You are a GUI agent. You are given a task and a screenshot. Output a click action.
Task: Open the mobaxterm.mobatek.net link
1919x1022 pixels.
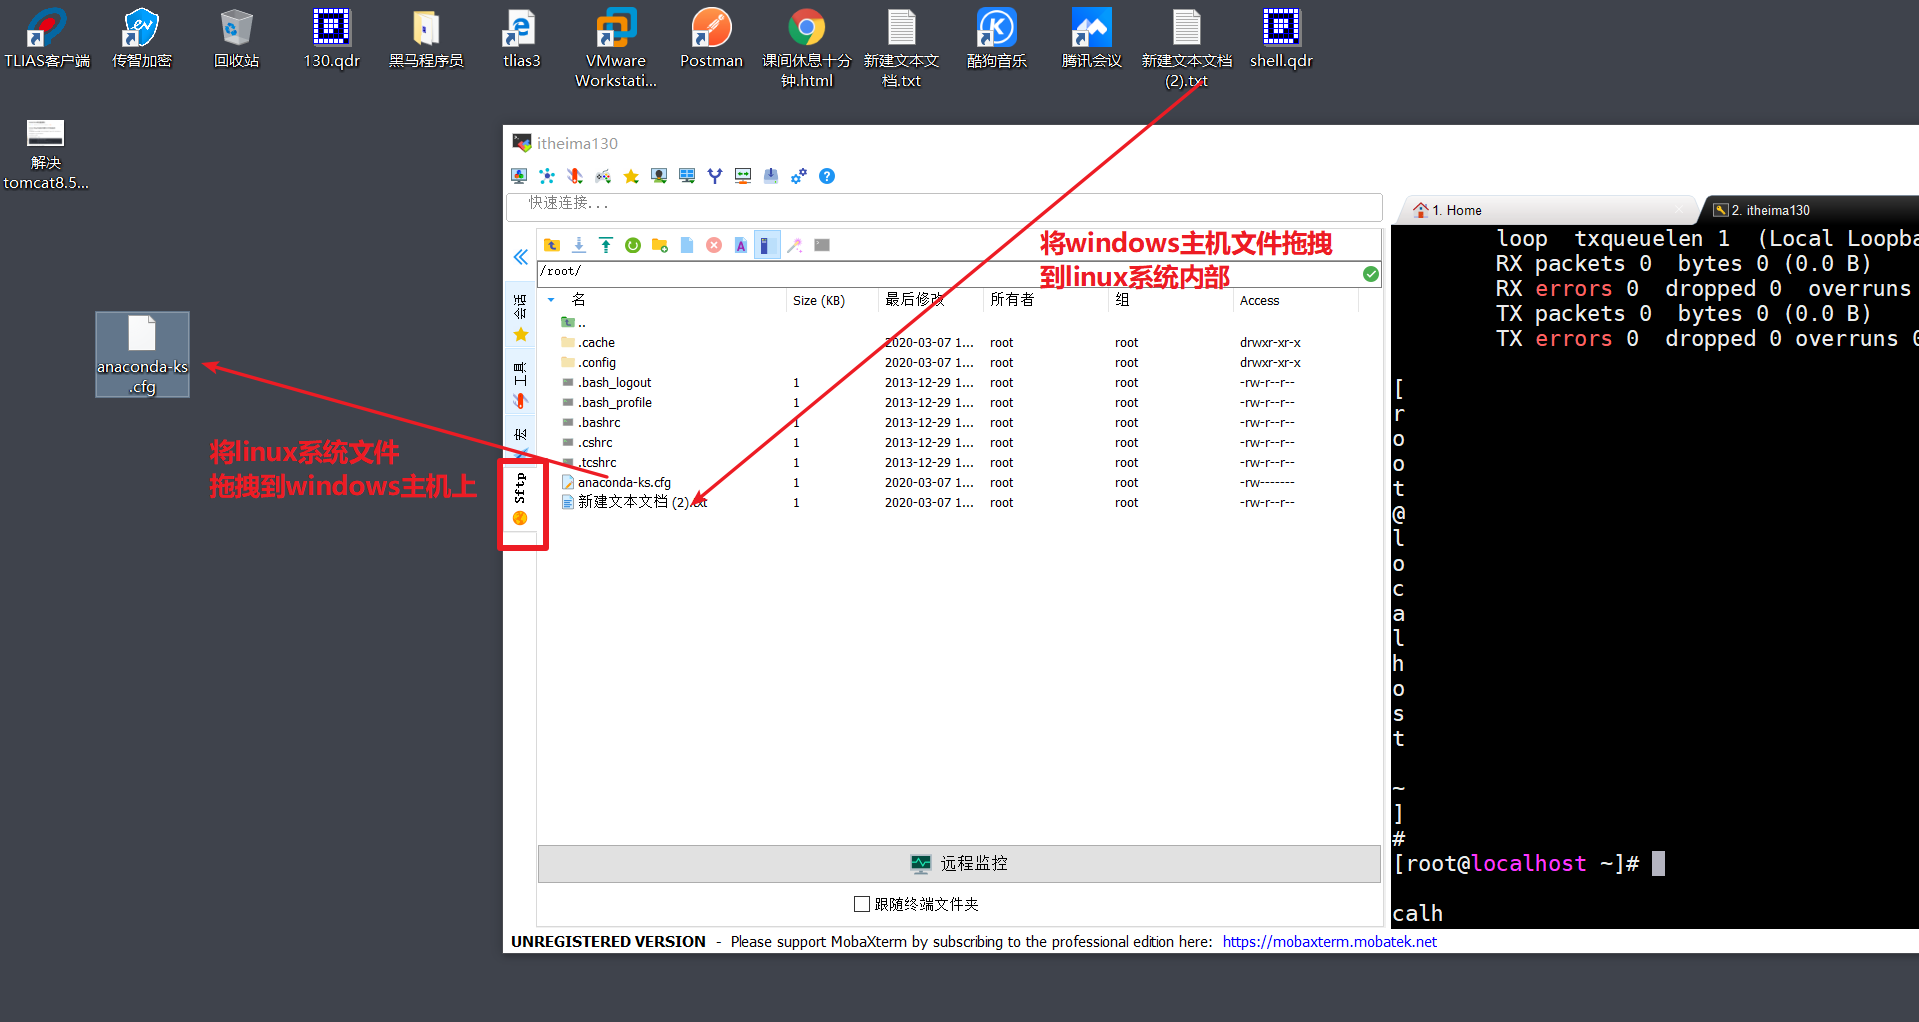tap(1329, 941)
